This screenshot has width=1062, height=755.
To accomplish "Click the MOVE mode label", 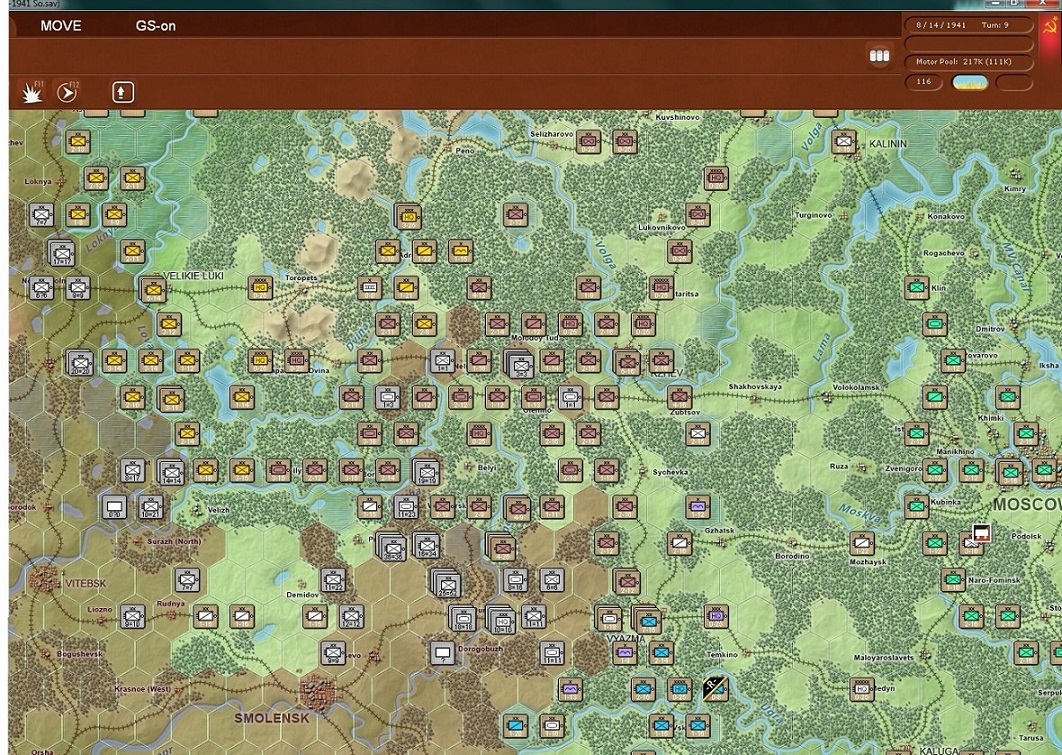I will [x=61, y=26].
